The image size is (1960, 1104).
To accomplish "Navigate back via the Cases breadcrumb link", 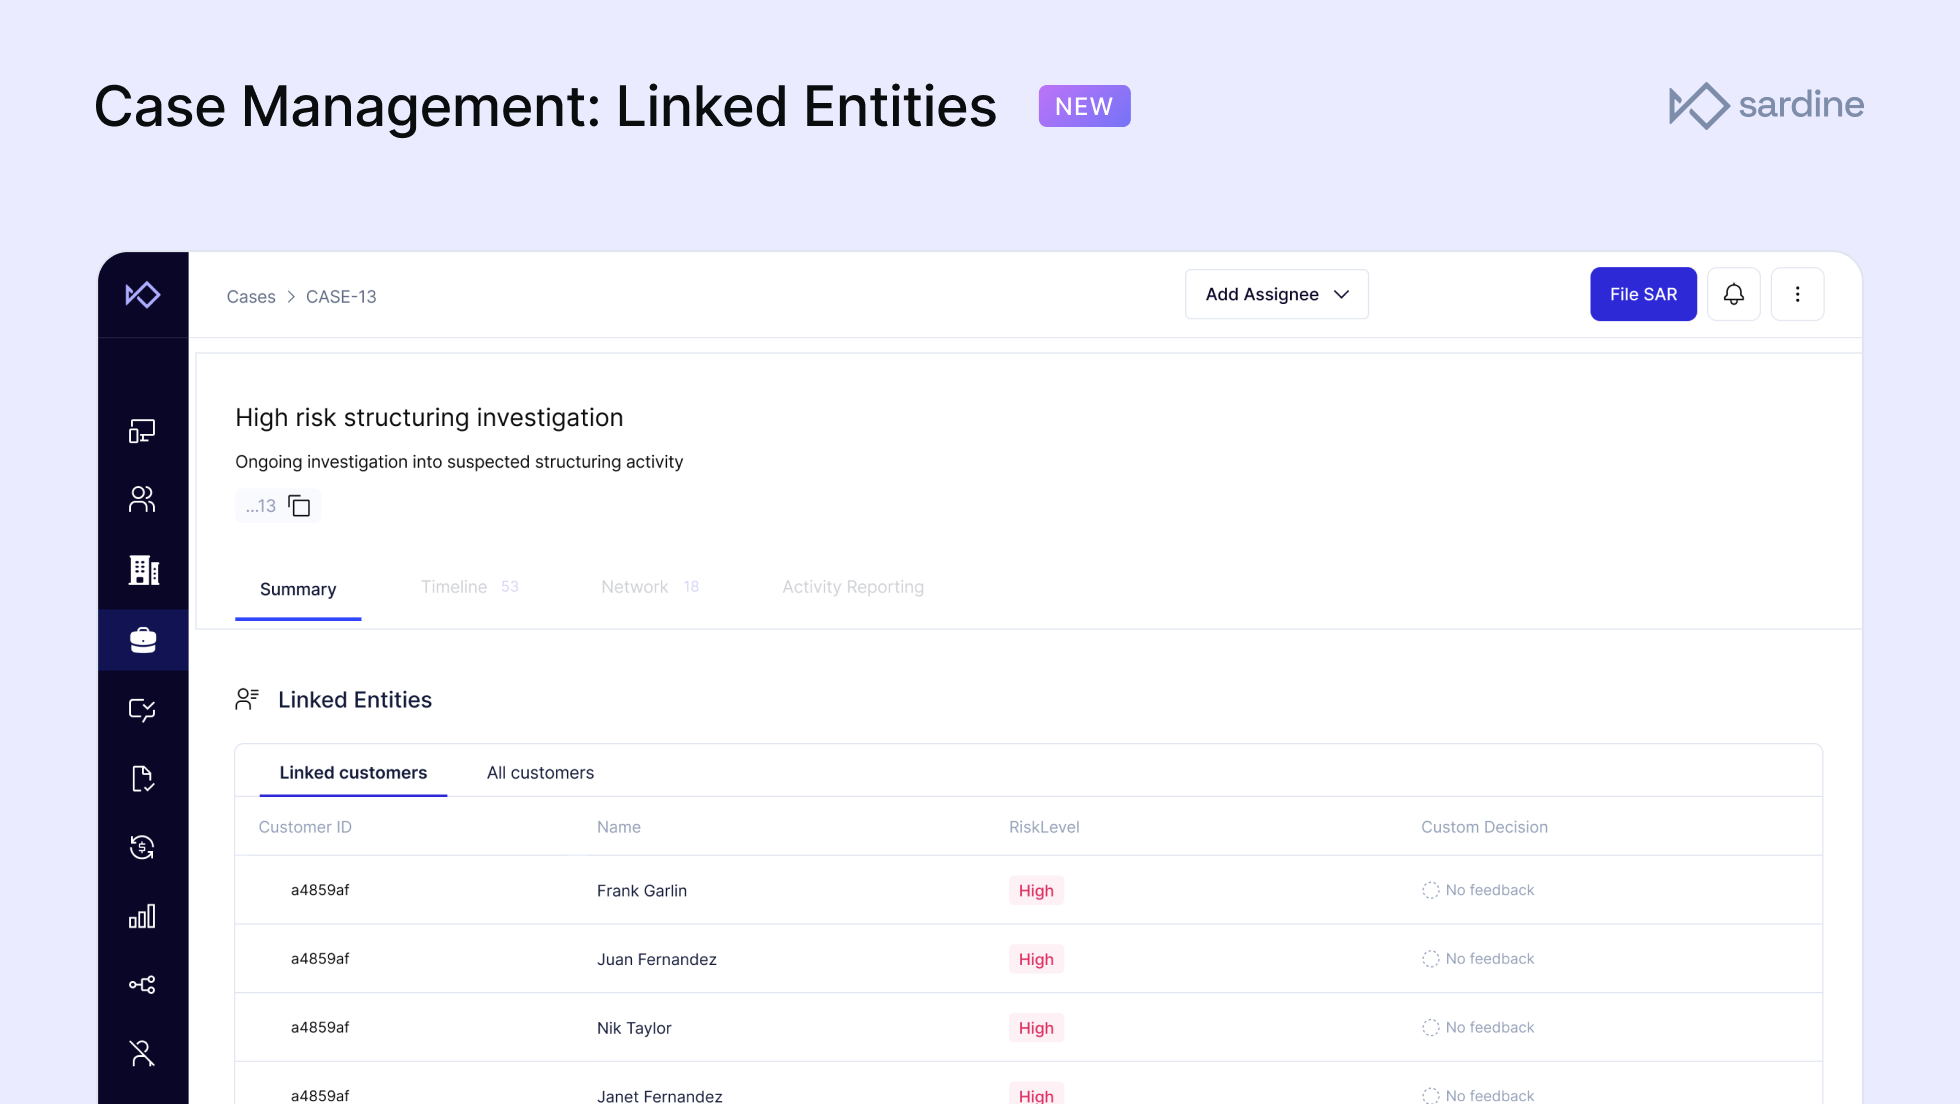I will point(251,296).
